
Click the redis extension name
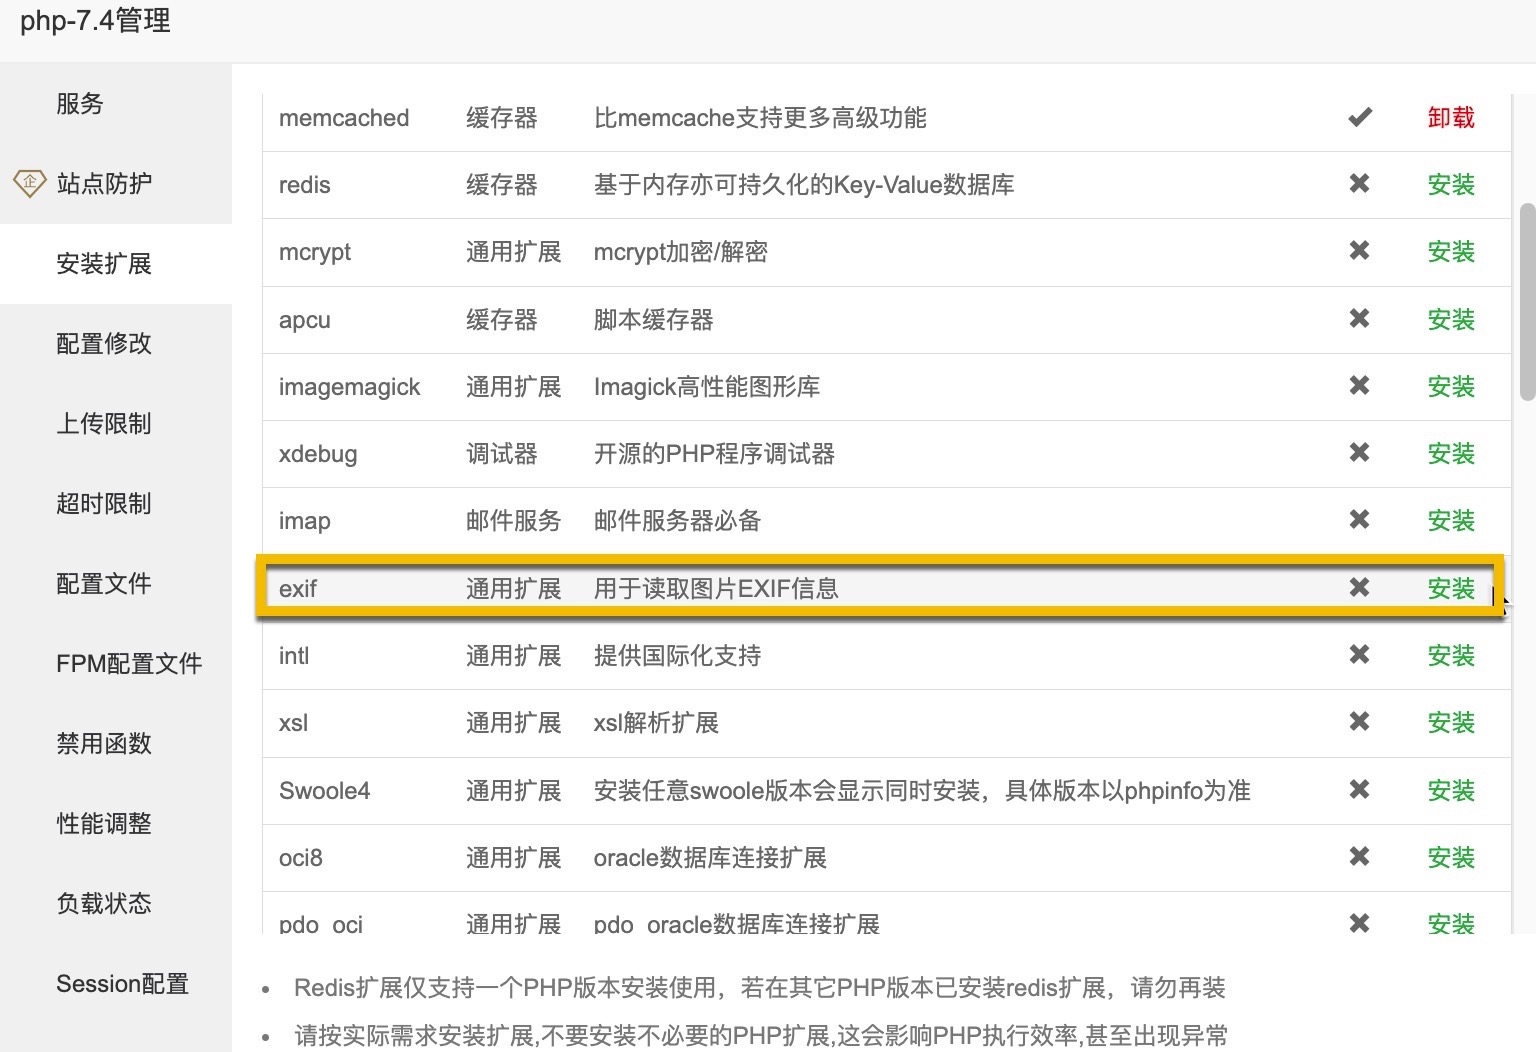[305, 185]
